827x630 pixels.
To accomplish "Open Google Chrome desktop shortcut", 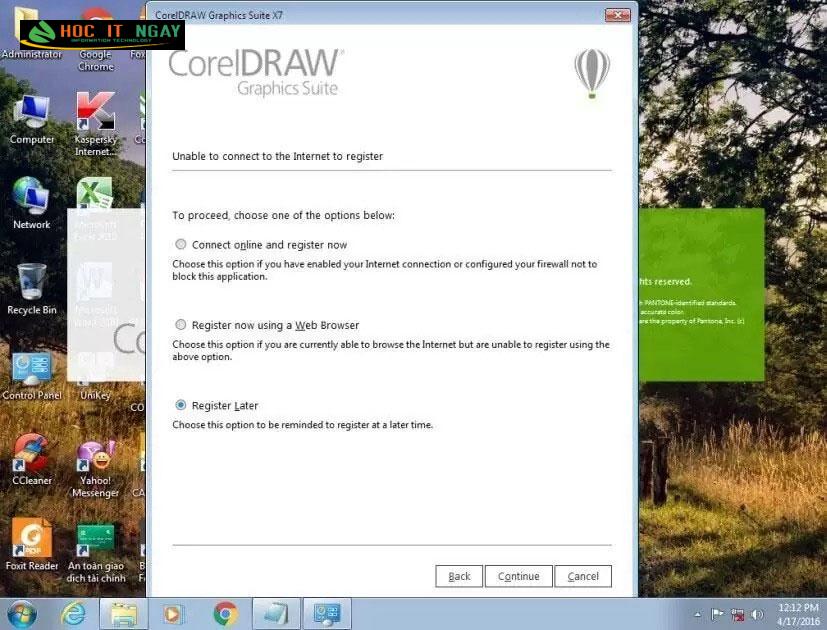I will click(x=96, y=40).
